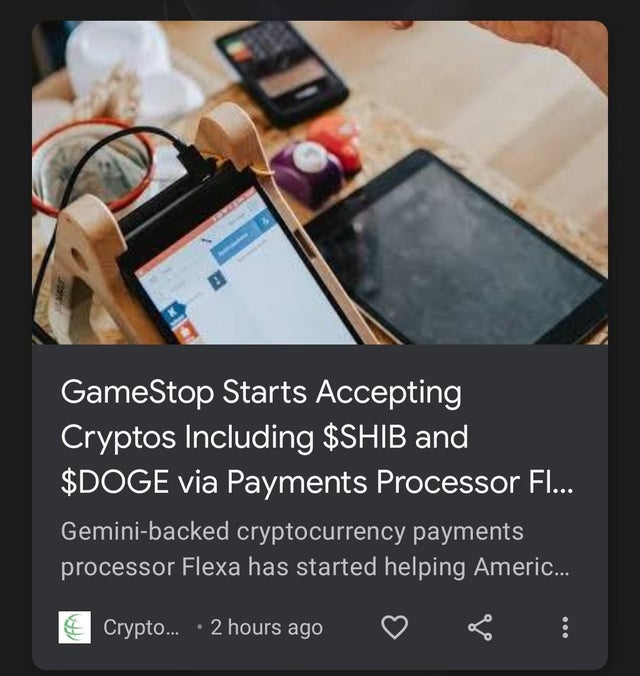Open the article's photo thumbnail
The width and height of the screenshot is (640, 676).
(320, 183)
